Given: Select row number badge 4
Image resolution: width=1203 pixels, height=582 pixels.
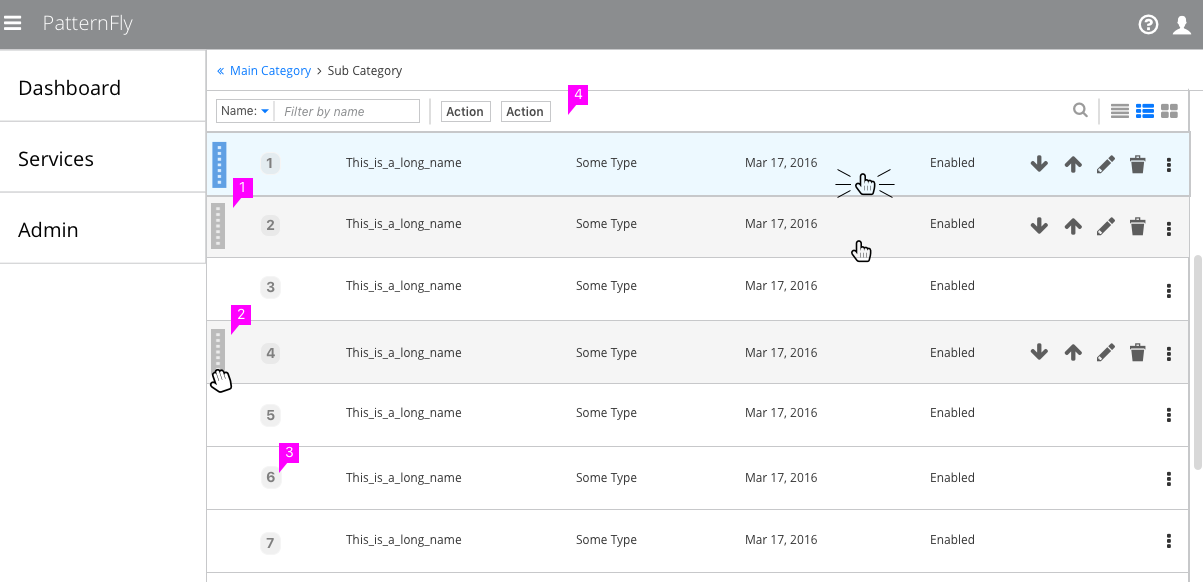Looking at the screenshot, I should pos(270,353).
